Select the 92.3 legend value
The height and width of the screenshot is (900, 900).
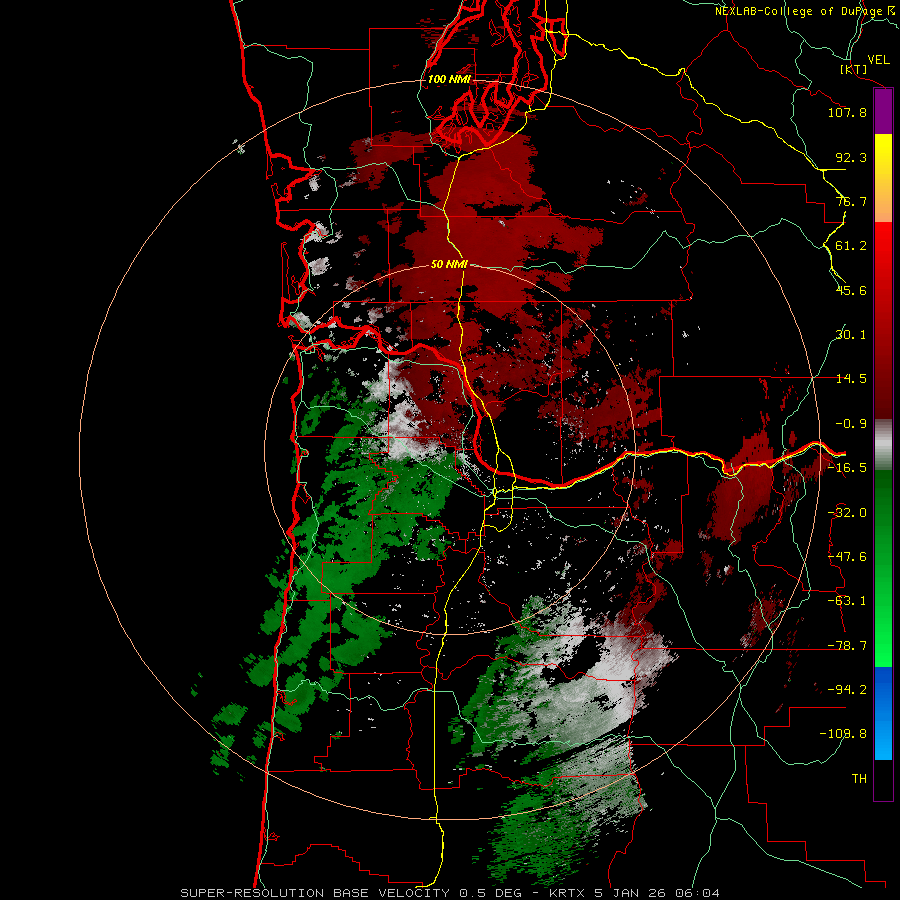[851, 157]
